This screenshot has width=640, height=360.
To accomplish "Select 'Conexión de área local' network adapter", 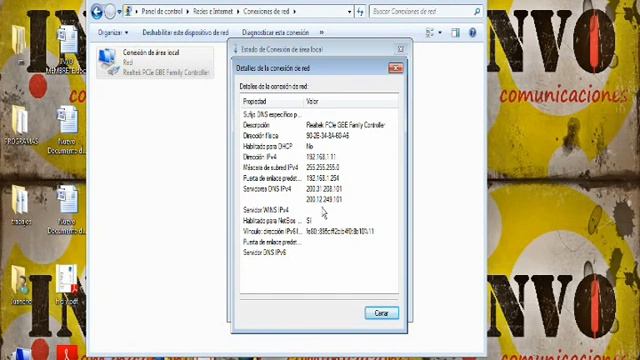I will [155, 62].
